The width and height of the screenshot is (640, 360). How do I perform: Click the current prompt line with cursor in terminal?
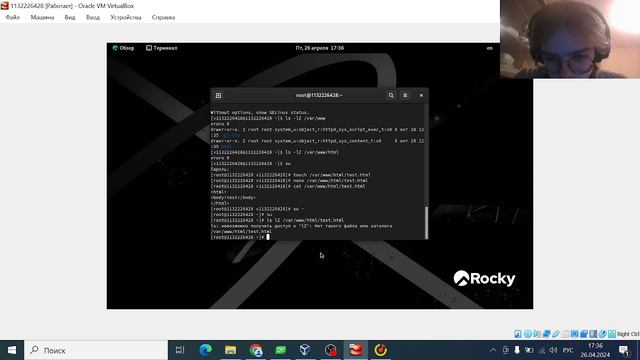[x=240, y=237]
